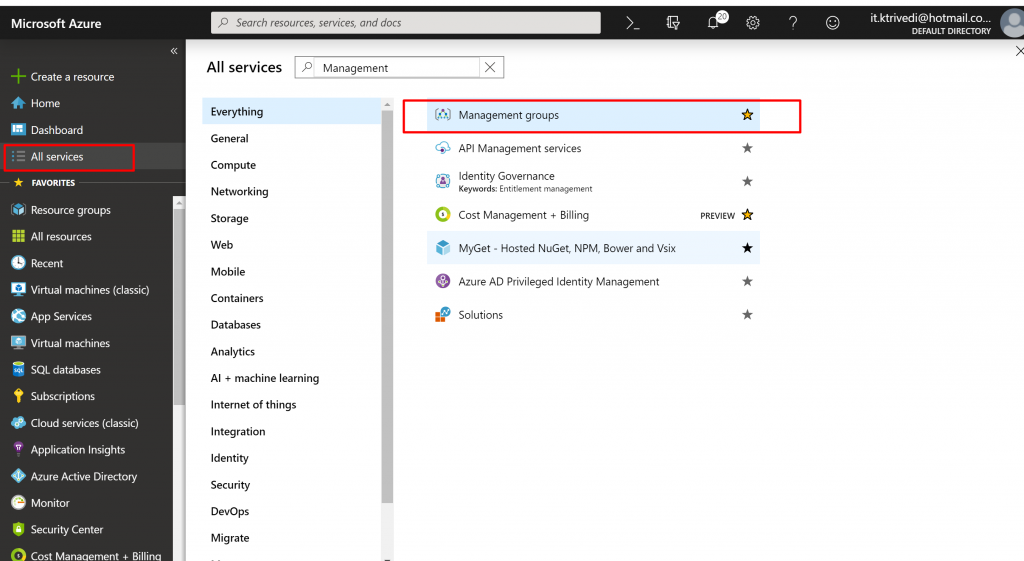The height and width of the screenshot is (561, 1024).
Task: Unfavorite Management groups with its star
Action: click(x=747, y=115)
